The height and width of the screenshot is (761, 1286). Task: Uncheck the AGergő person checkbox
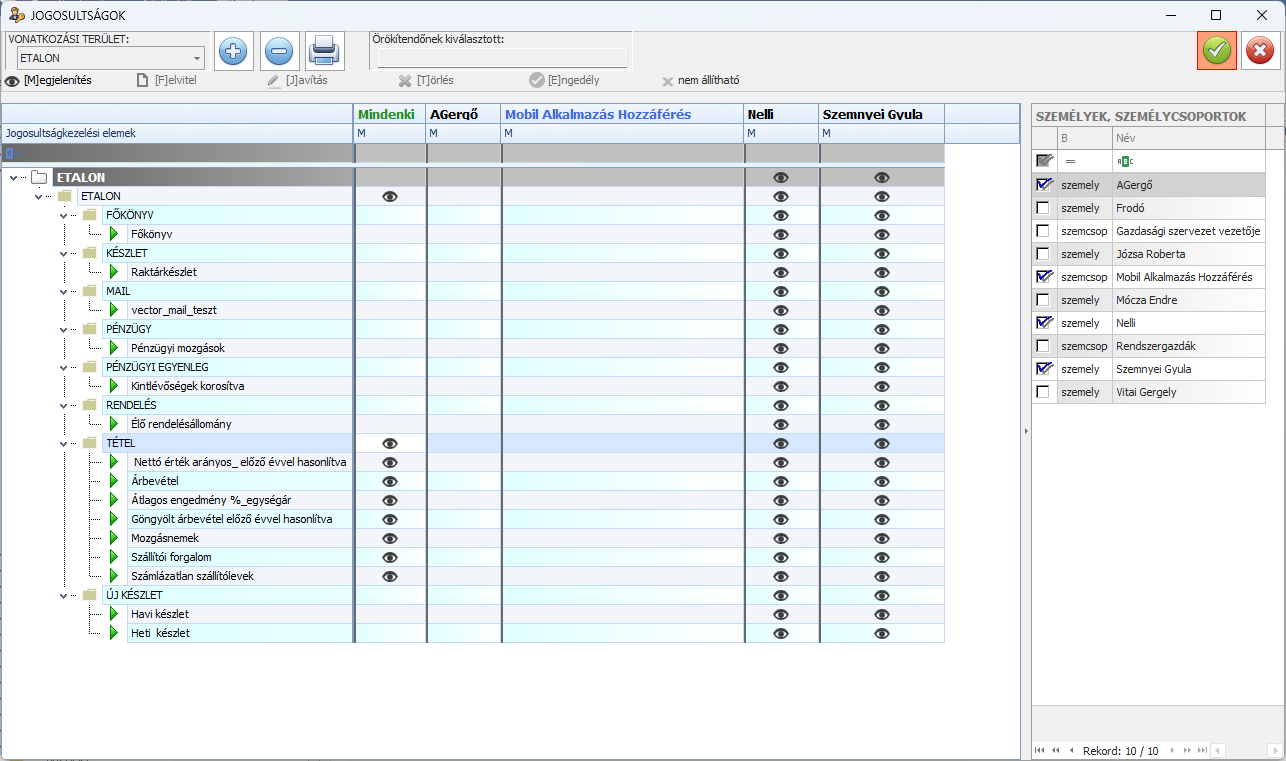1044,185
